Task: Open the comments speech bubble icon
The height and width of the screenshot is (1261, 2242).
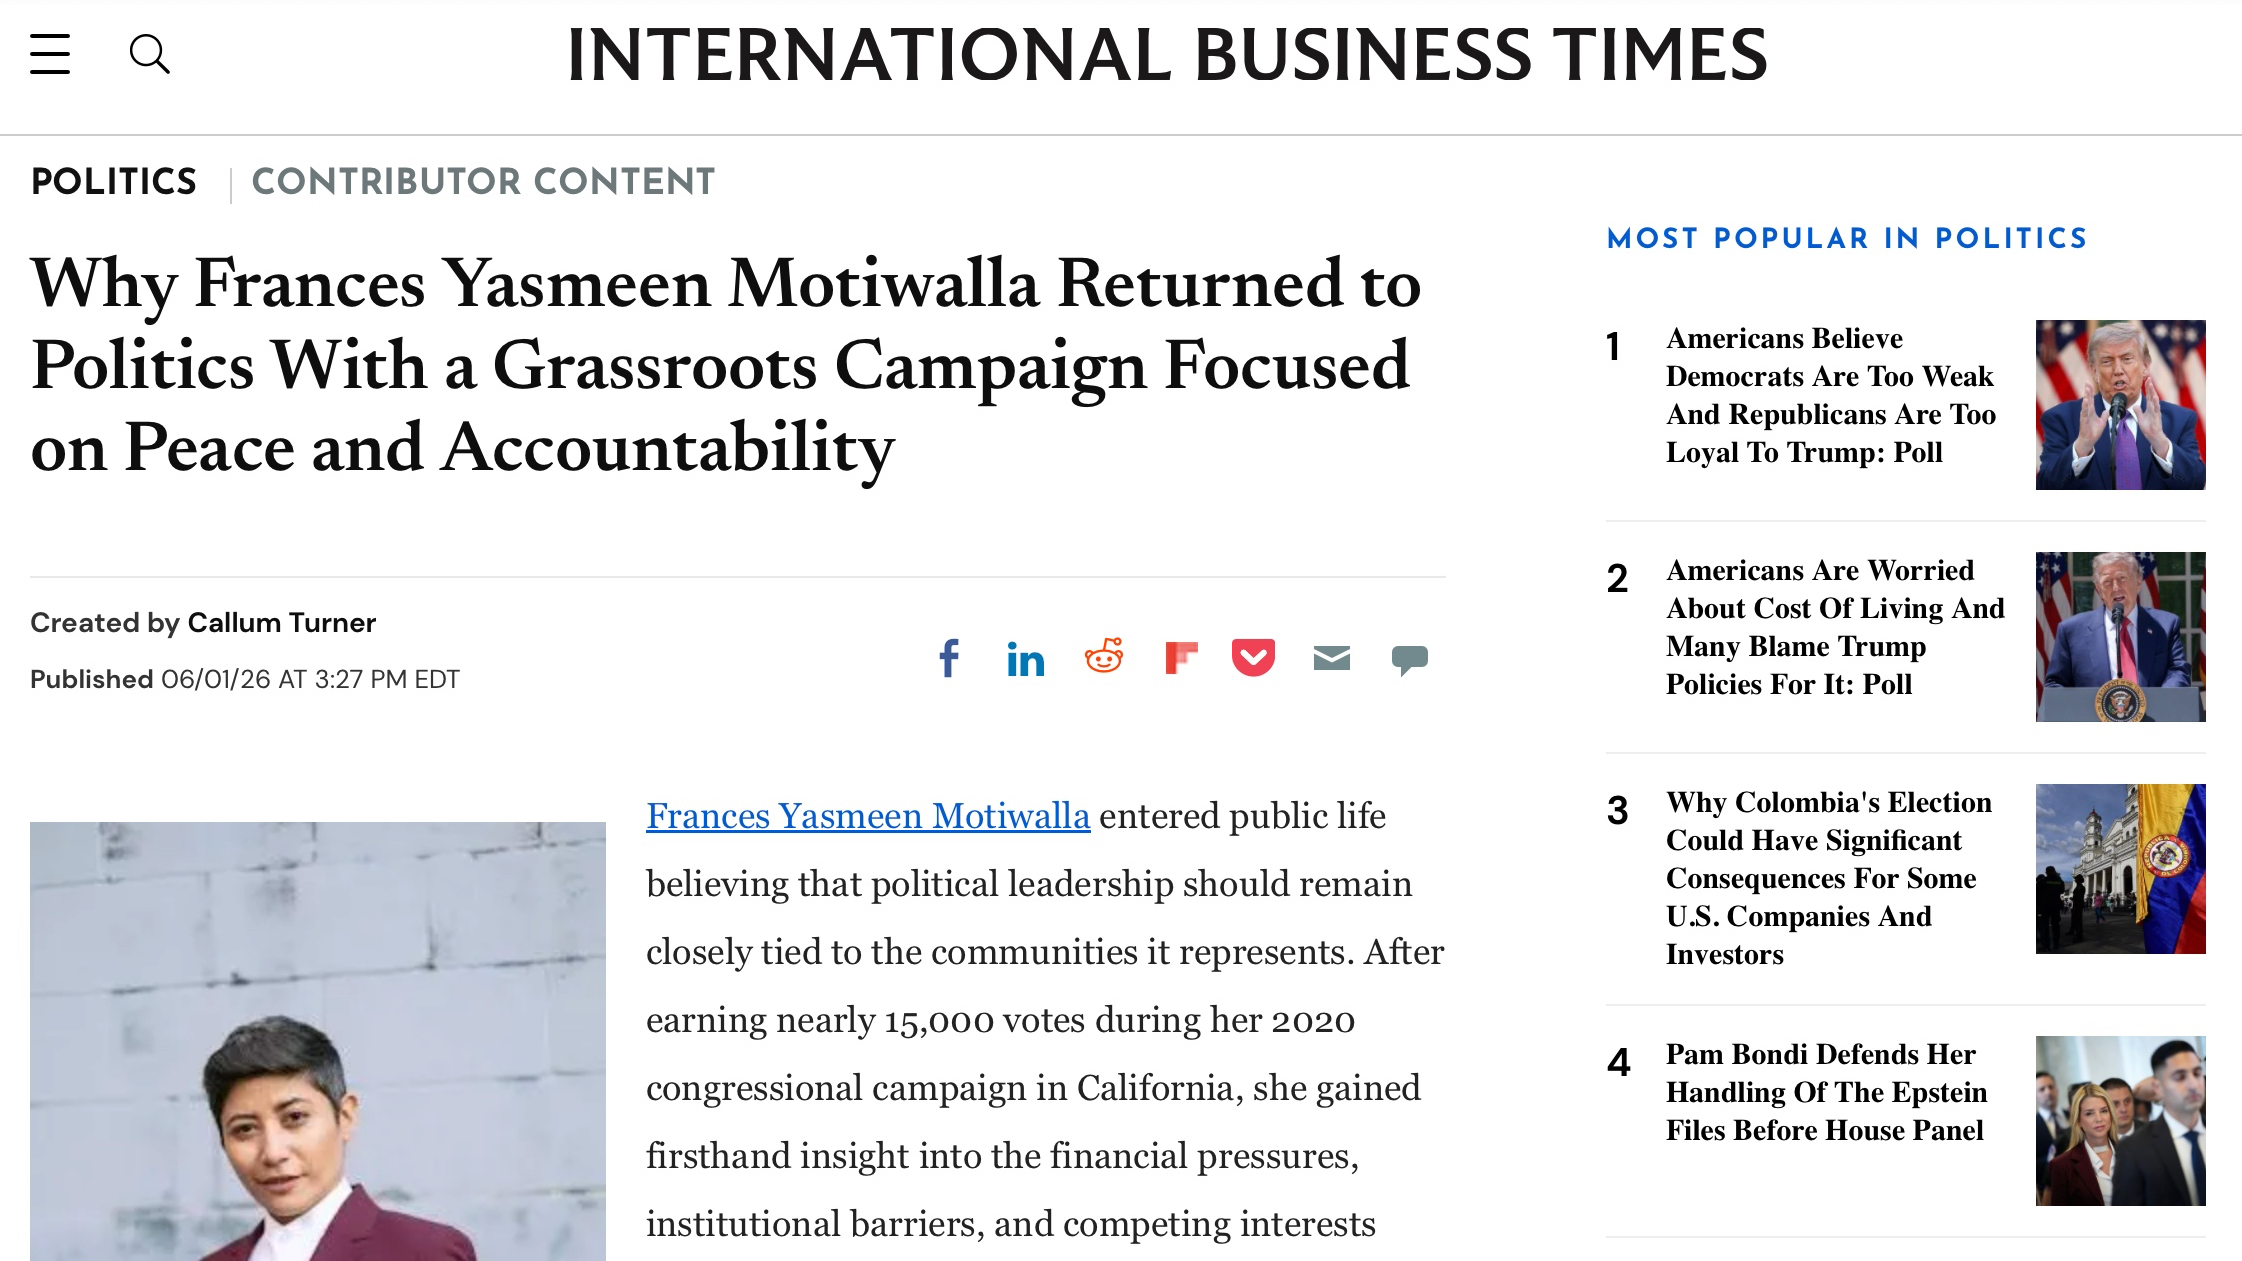Action: [x=1409, y=659]
